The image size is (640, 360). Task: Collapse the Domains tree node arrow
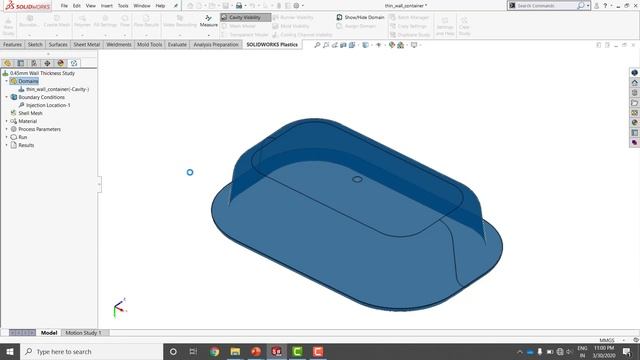7,81
